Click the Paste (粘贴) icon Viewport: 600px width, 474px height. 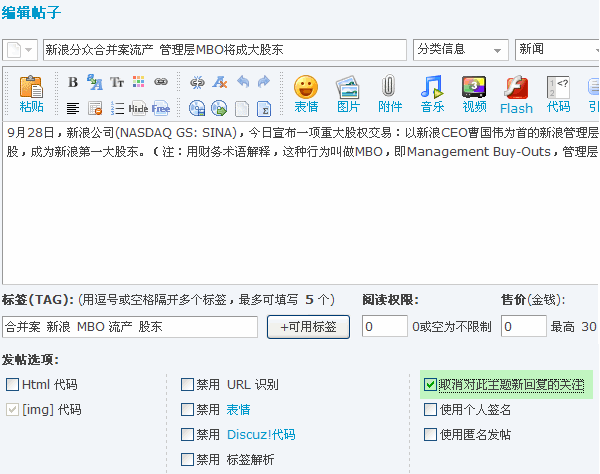click(31, 92)
